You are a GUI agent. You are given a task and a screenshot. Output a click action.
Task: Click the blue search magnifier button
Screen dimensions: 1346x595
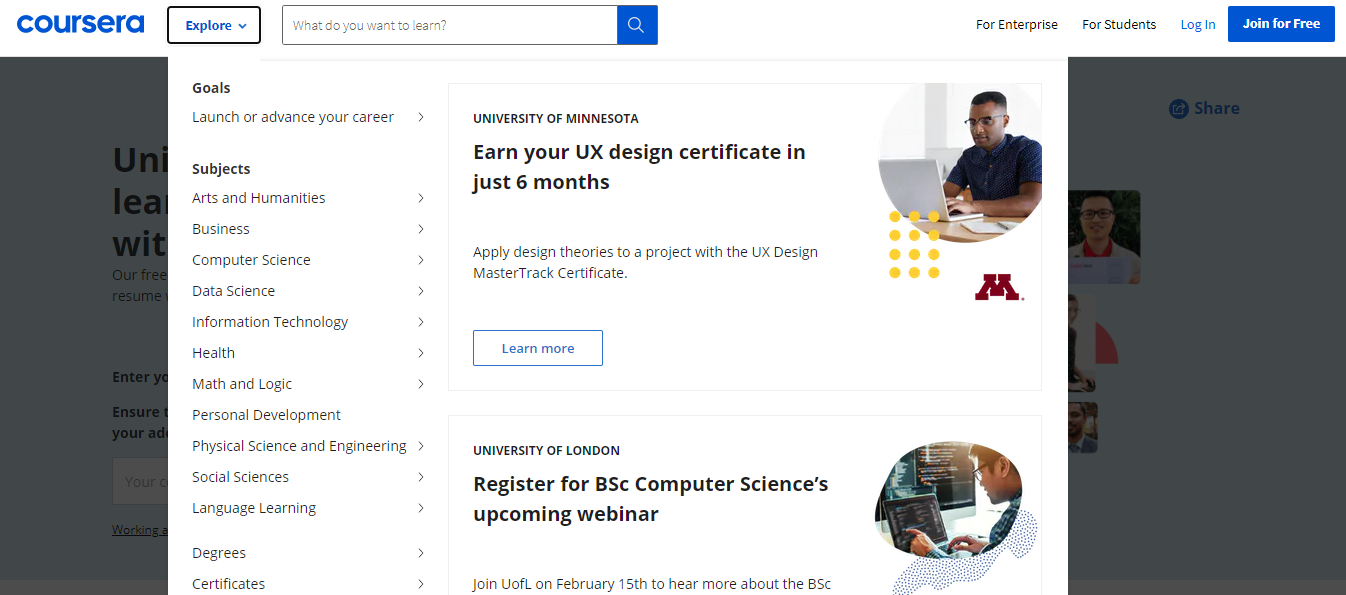click(637, 25)
